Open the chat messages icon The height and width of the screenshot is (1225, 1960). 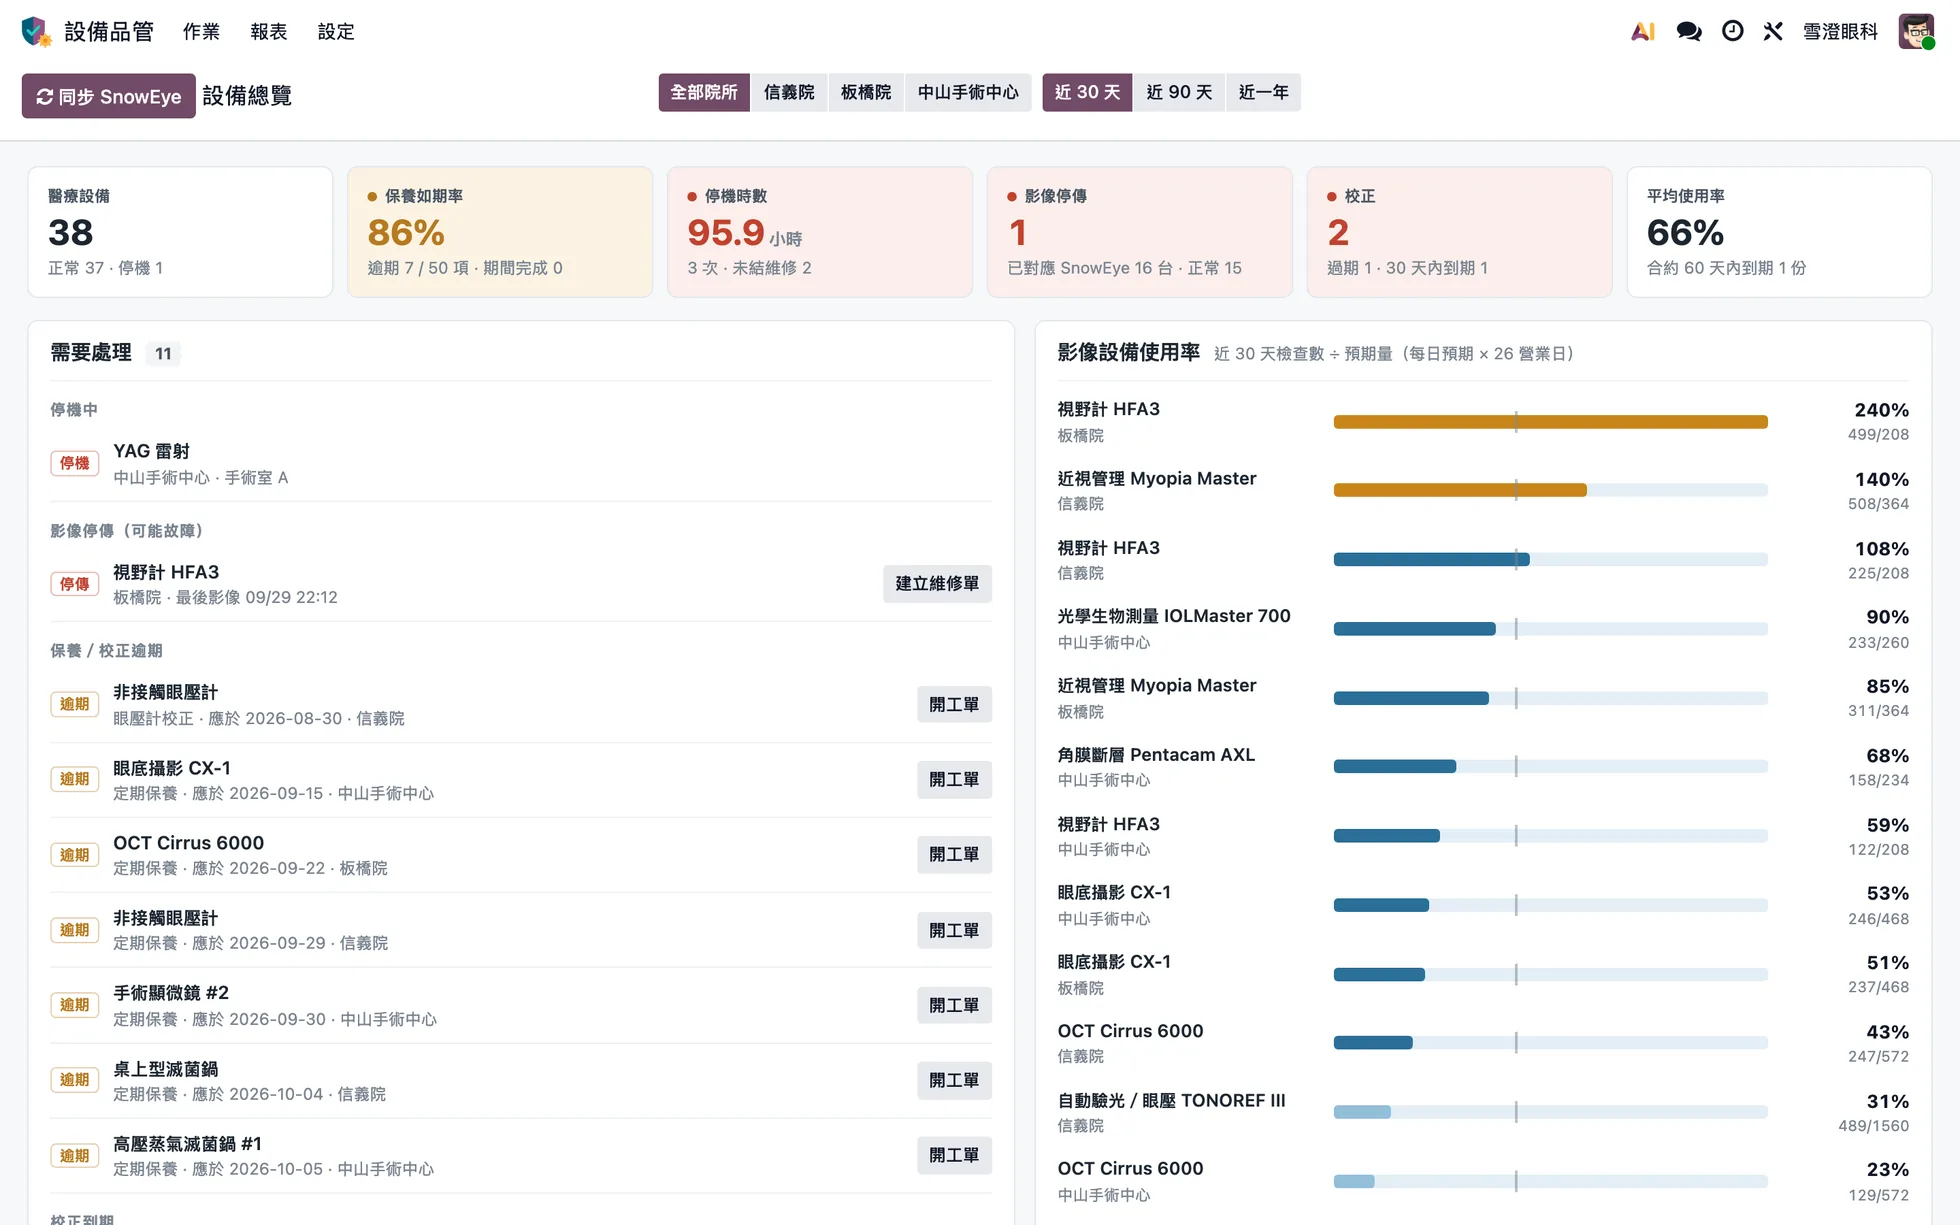coord(1689,32)
